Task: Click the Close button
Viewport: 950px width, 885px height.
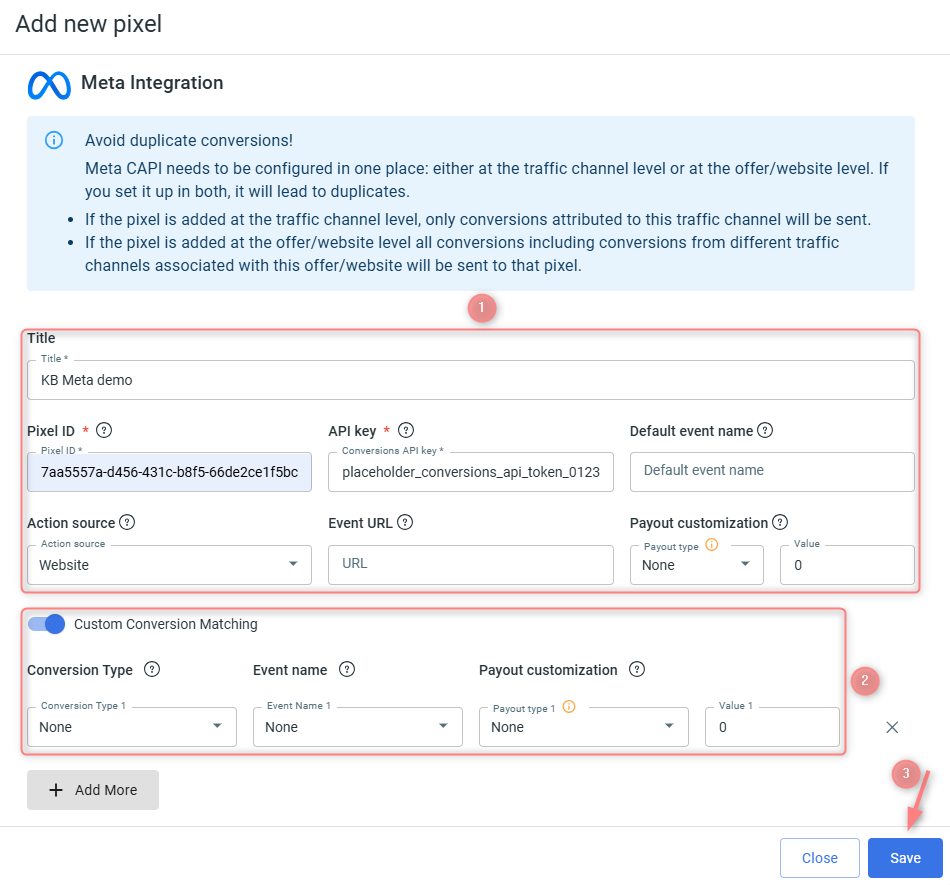Action: click(x=819, y=858)
